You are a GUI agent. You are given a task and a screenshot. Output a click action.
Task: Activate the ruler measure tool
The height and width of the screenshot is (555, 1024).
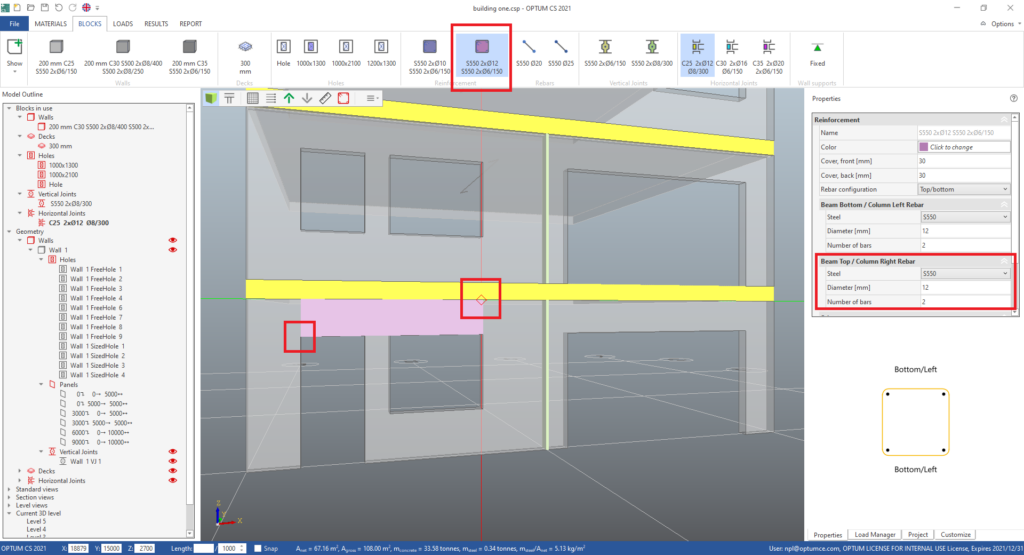pos(325,98)
